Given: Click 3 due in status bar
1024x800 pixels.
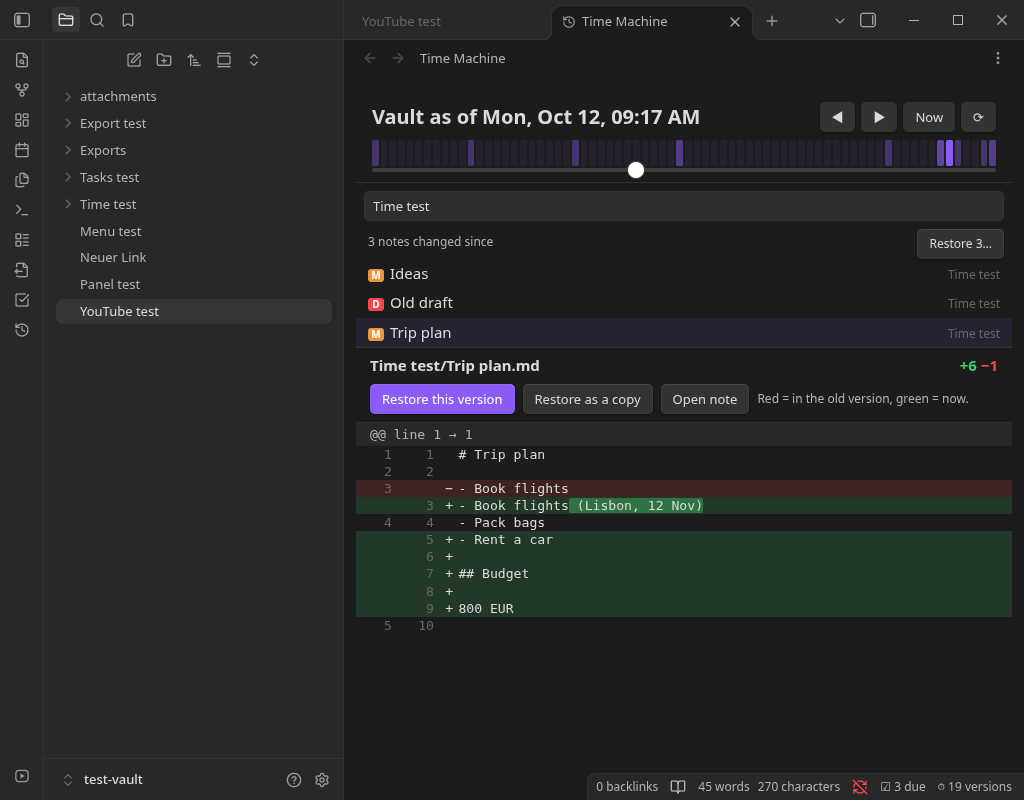Looking at the screenshot, I should (903, 787).
